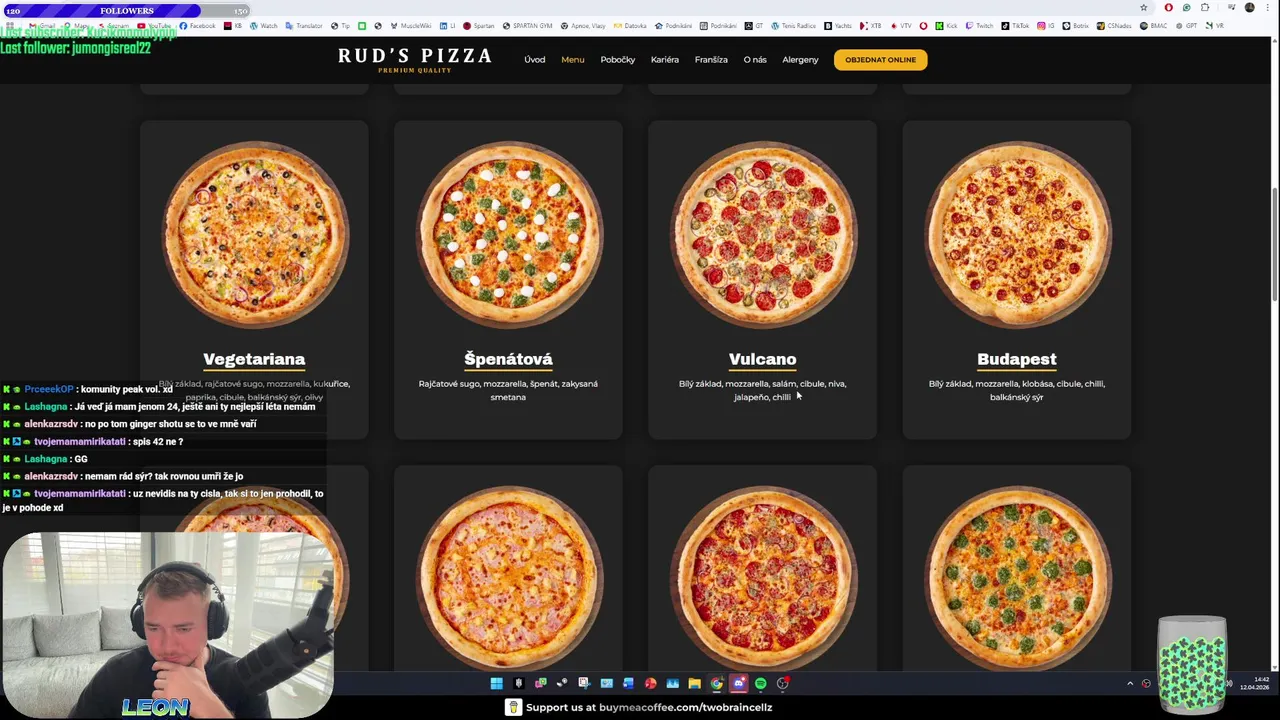This screenshot has height=720, width=1280.
Task: Go to the Úvod page
Action: point(535,60)
